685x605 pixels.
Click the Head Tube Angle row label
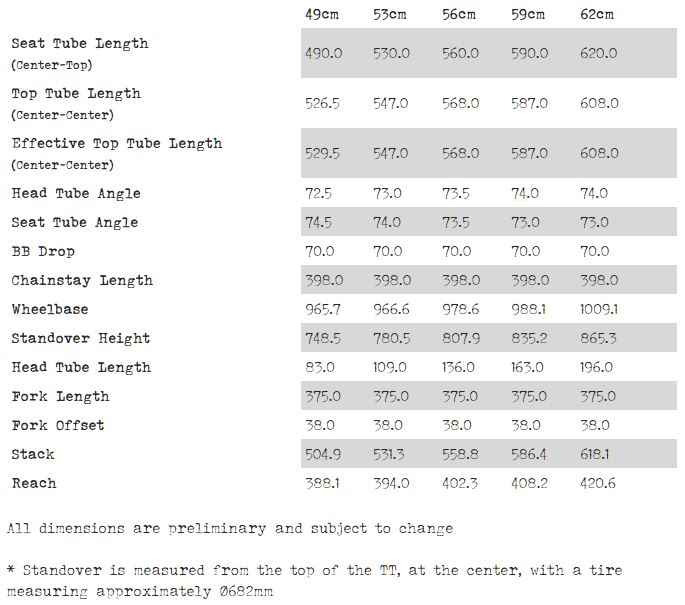(x=76, y=193)
